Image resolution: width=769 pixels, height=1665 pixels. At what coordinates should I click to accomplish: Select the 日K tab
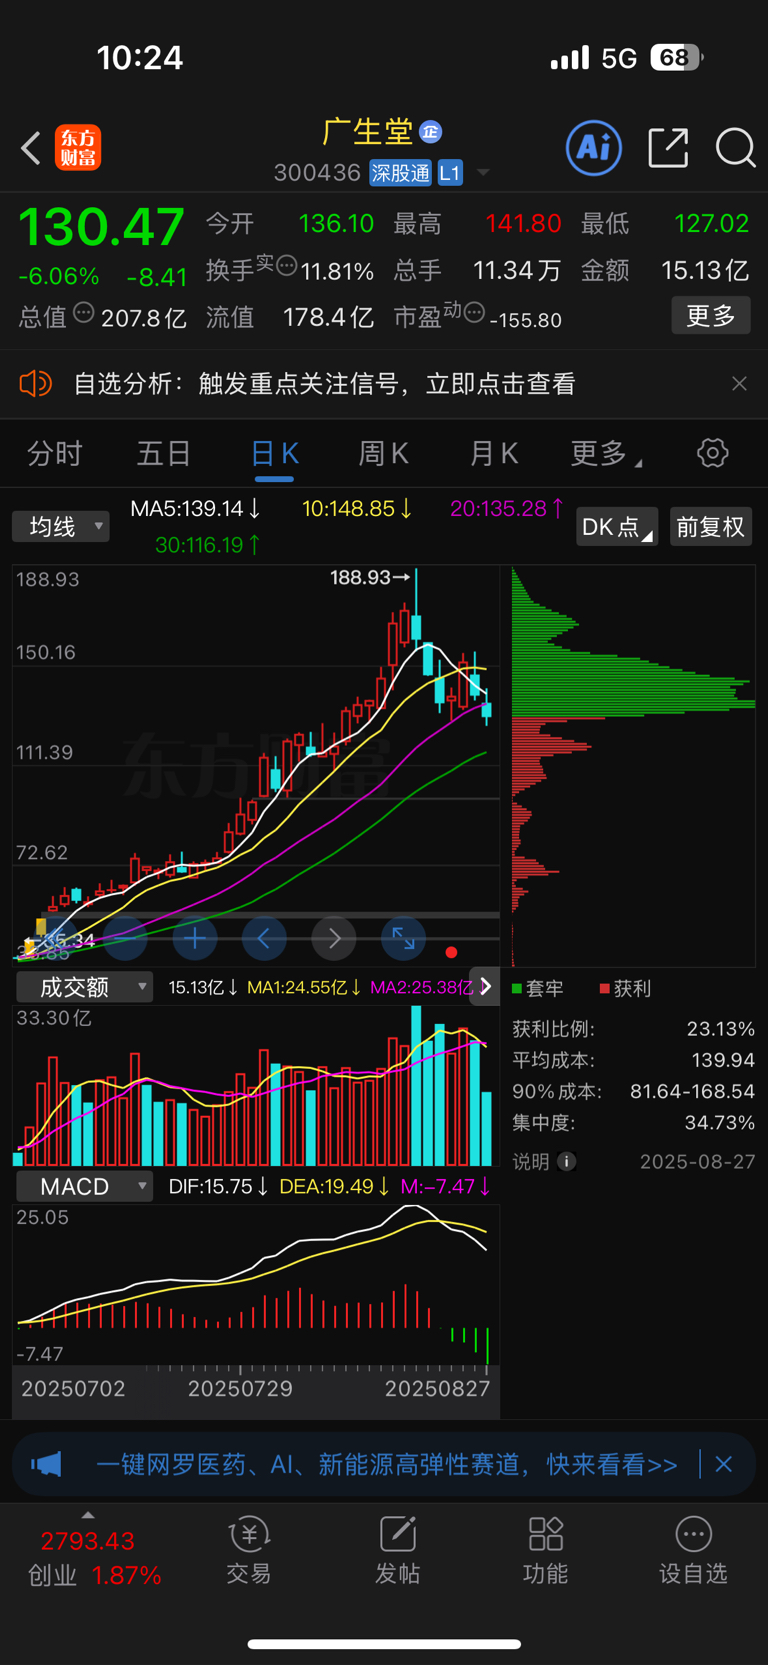[x=274, y=454]
